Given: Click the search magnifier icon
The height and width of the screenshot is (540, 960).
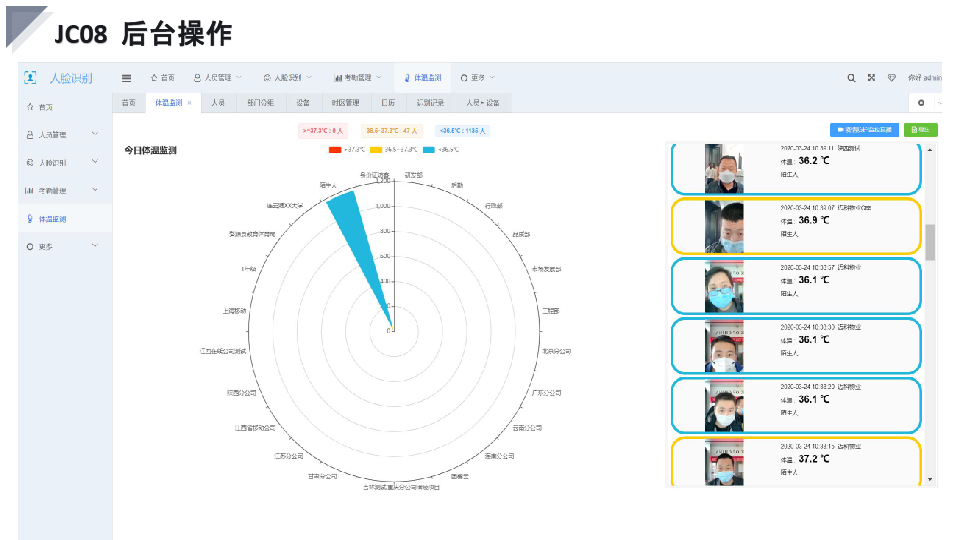Looking at the screenshot, I should (x=851, y=78).
